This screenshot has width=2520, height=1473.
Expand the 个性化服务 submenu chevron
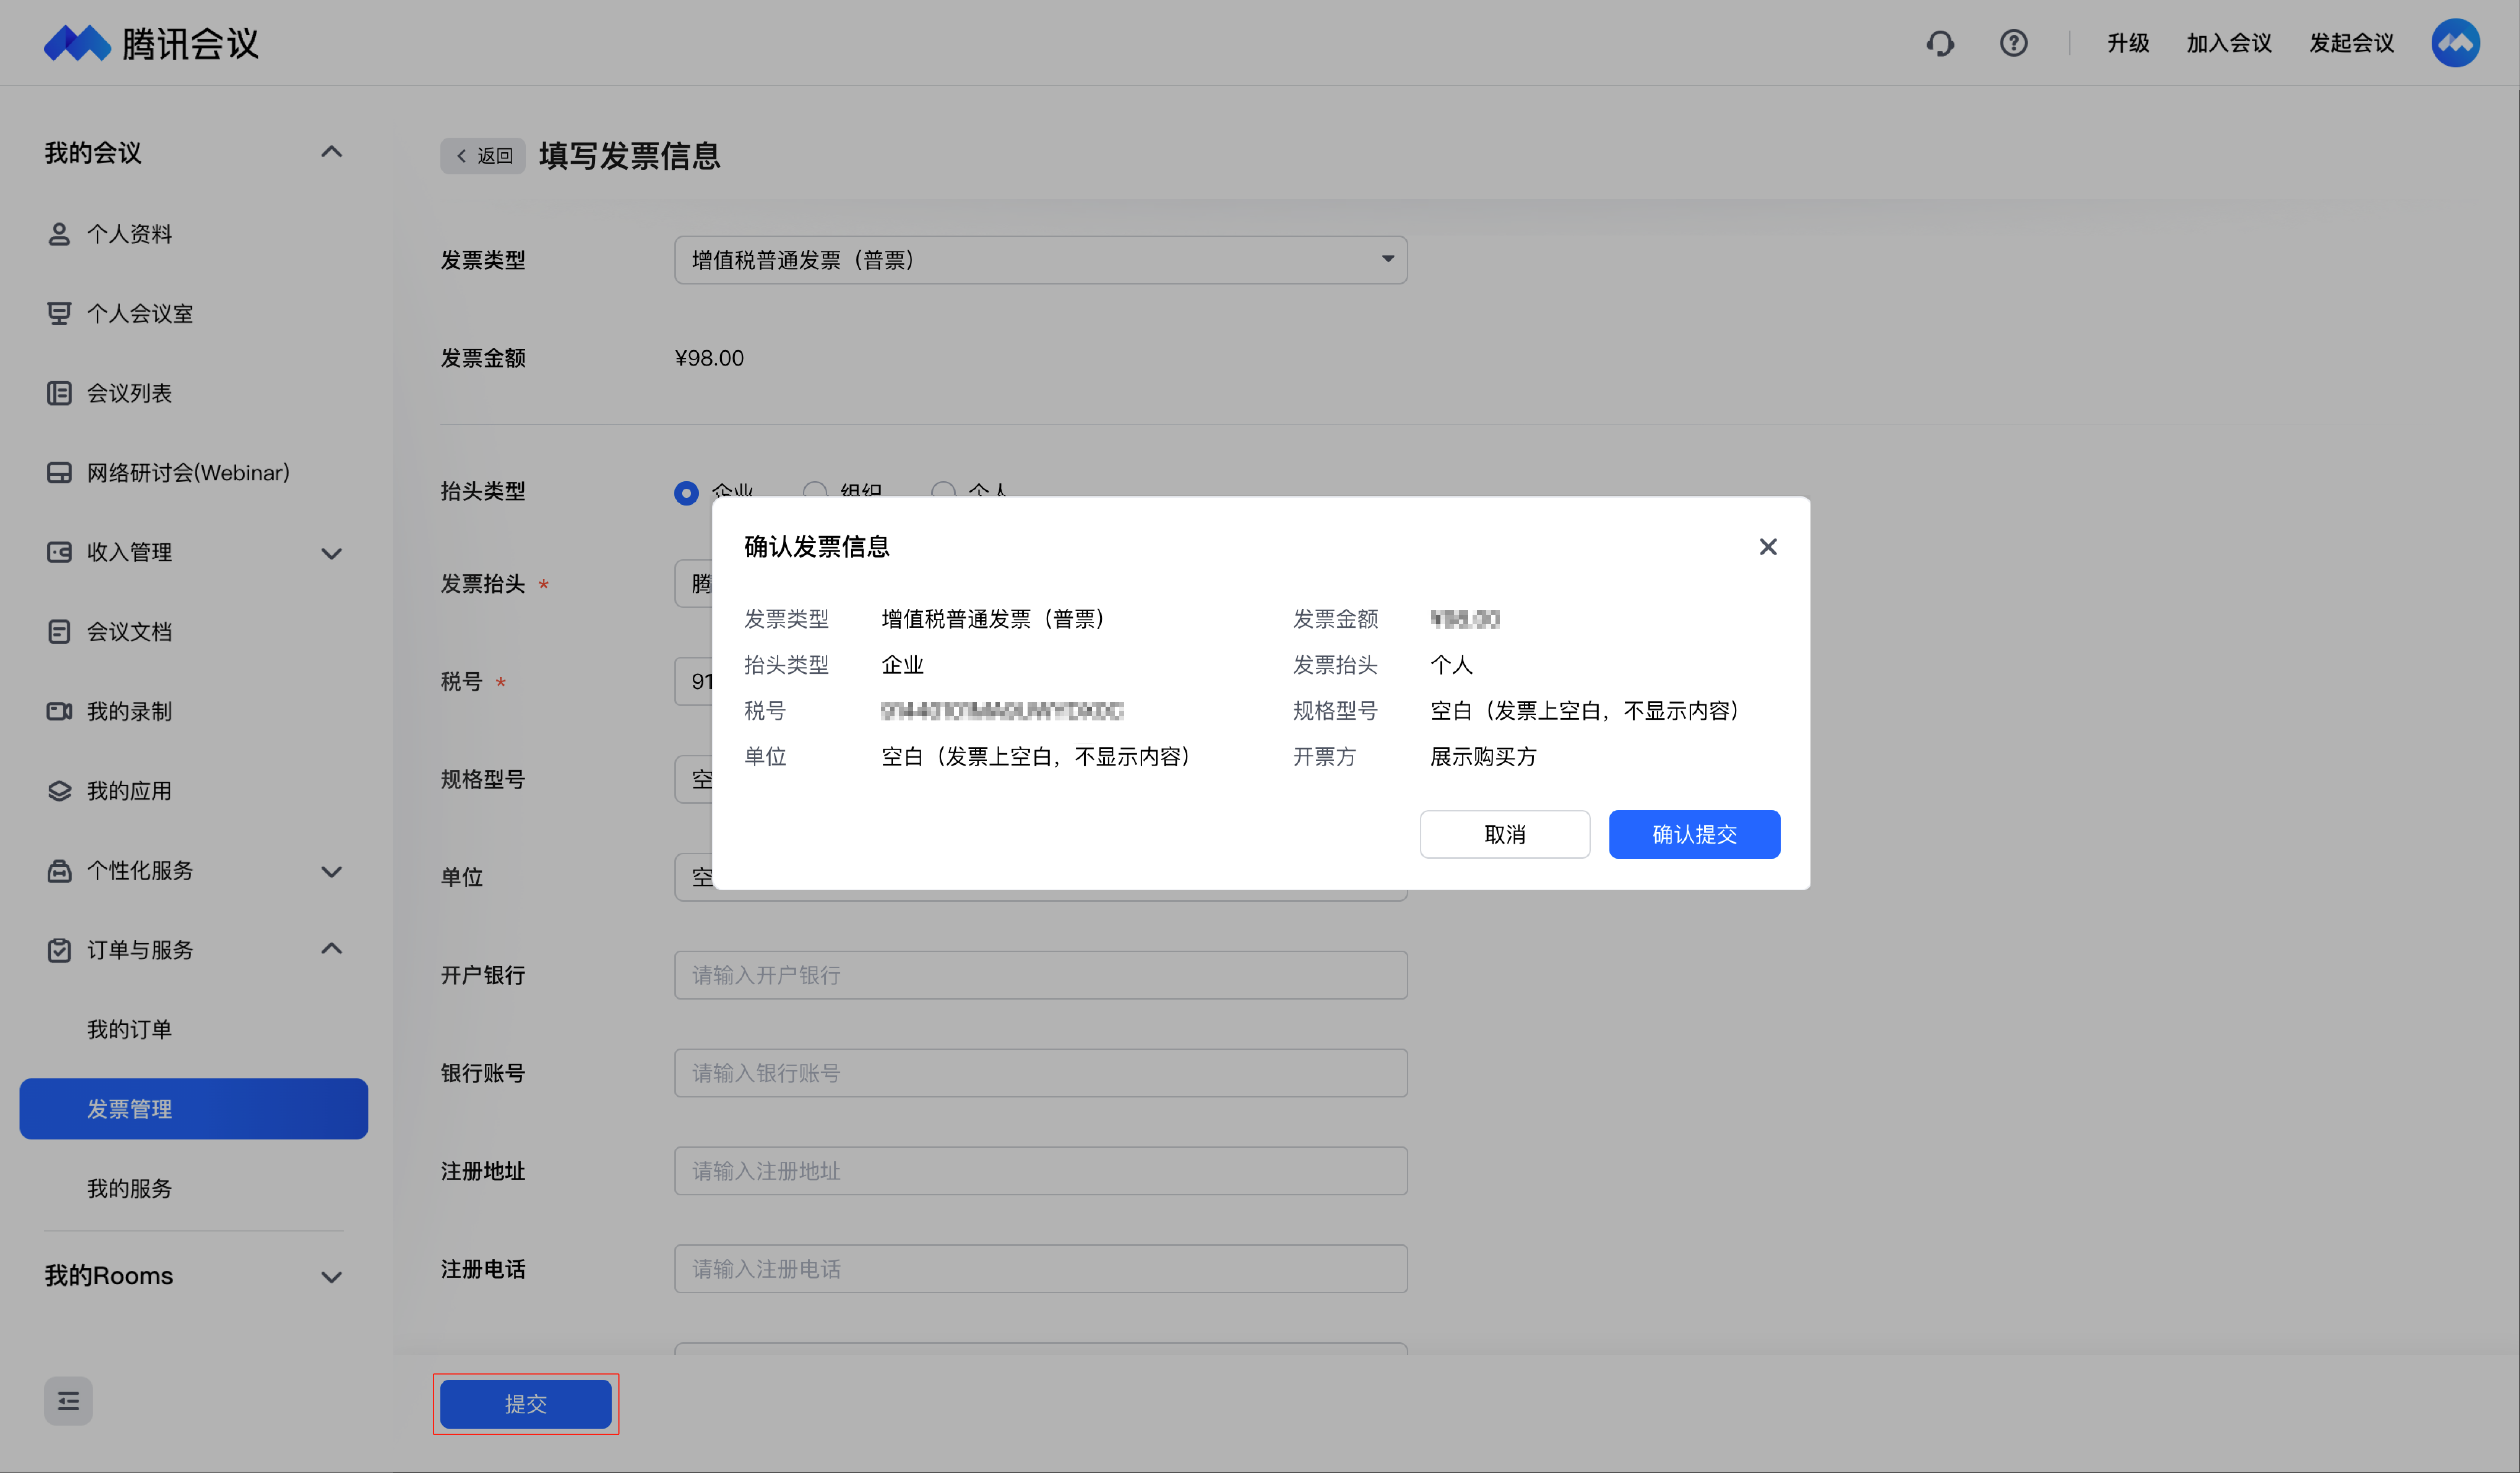[331, 871]
